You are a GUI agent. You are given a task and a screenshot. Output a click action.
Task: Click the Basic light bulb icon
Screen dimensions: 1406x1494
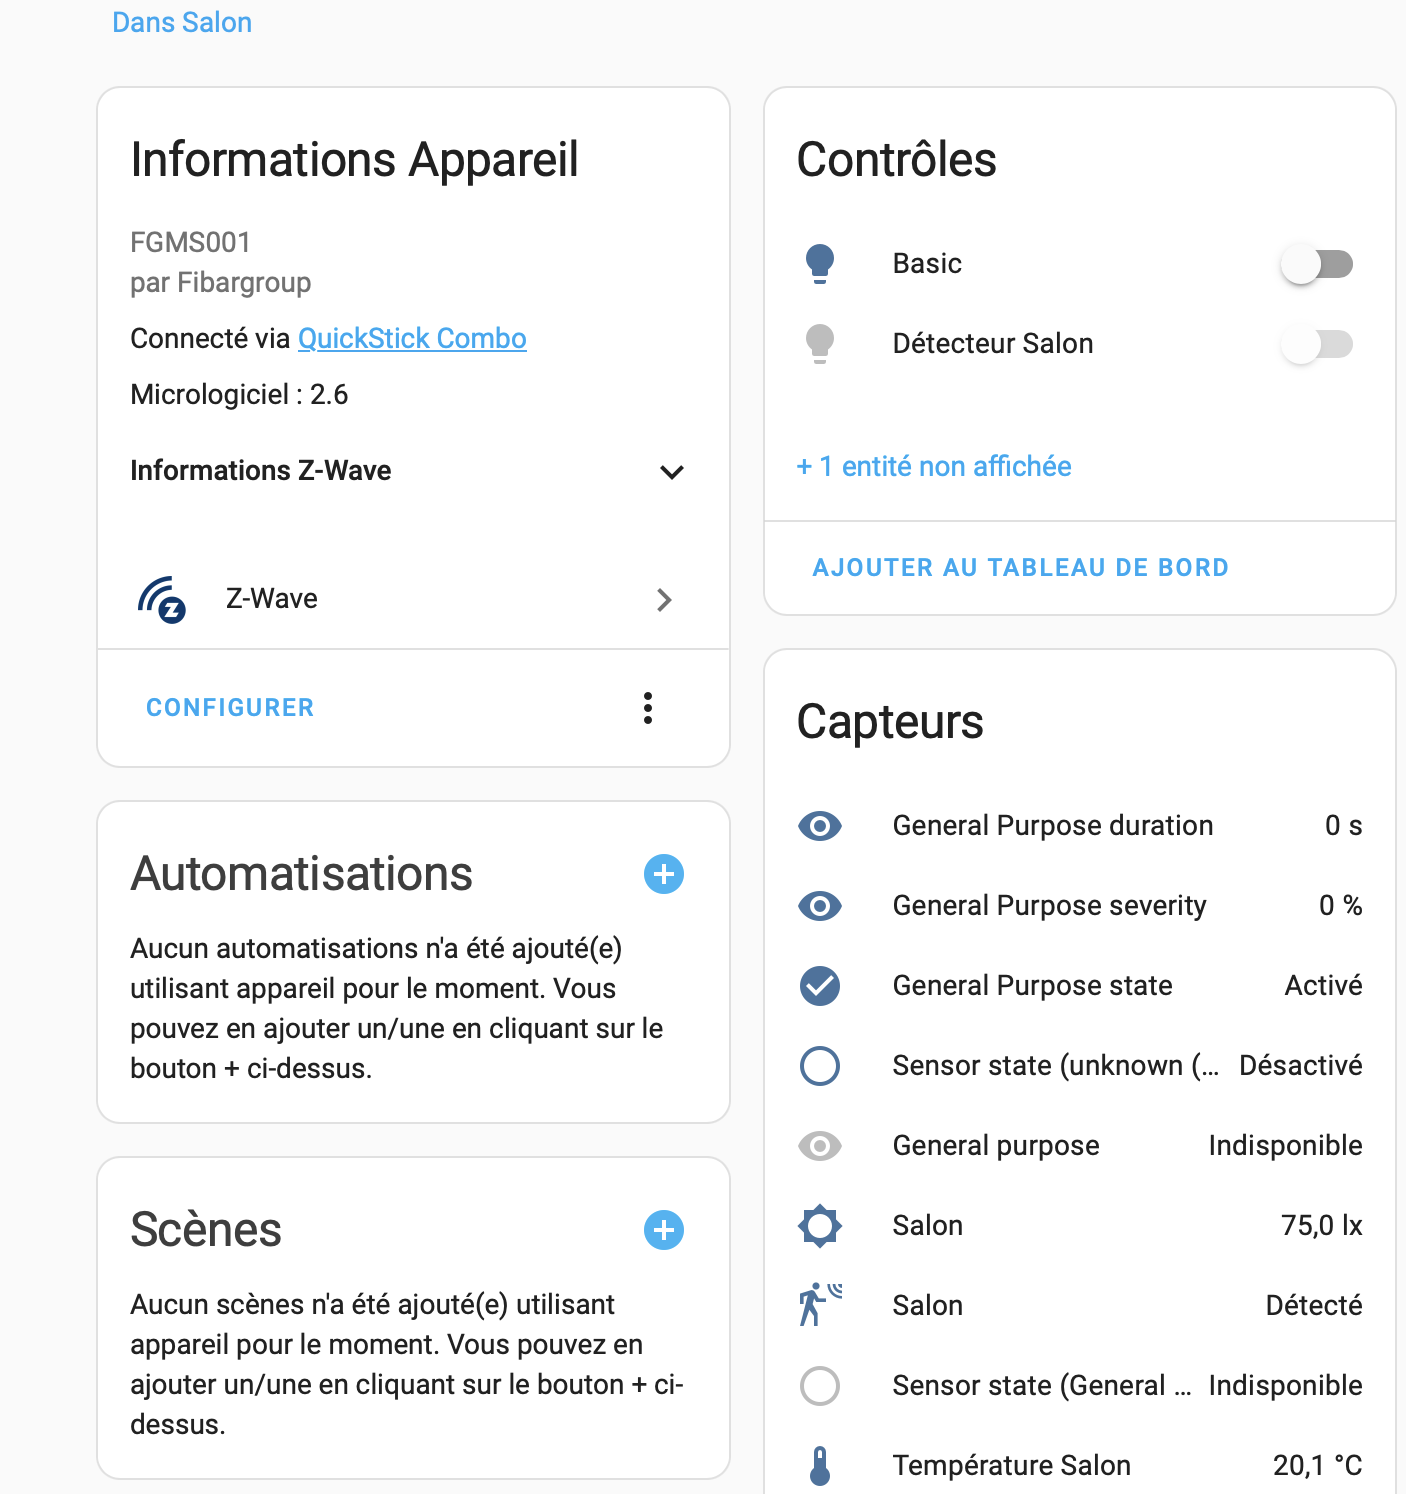[820, 264]
